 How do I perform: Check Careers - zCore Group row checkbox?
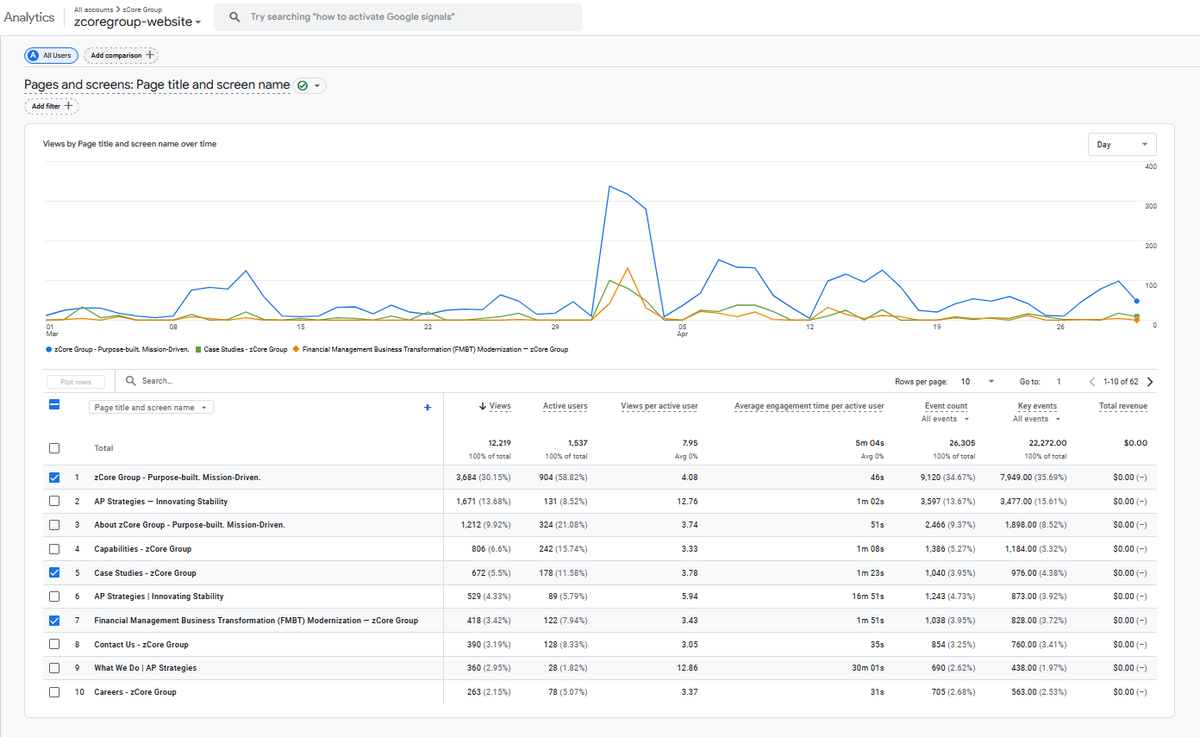(x=54, y=692)
